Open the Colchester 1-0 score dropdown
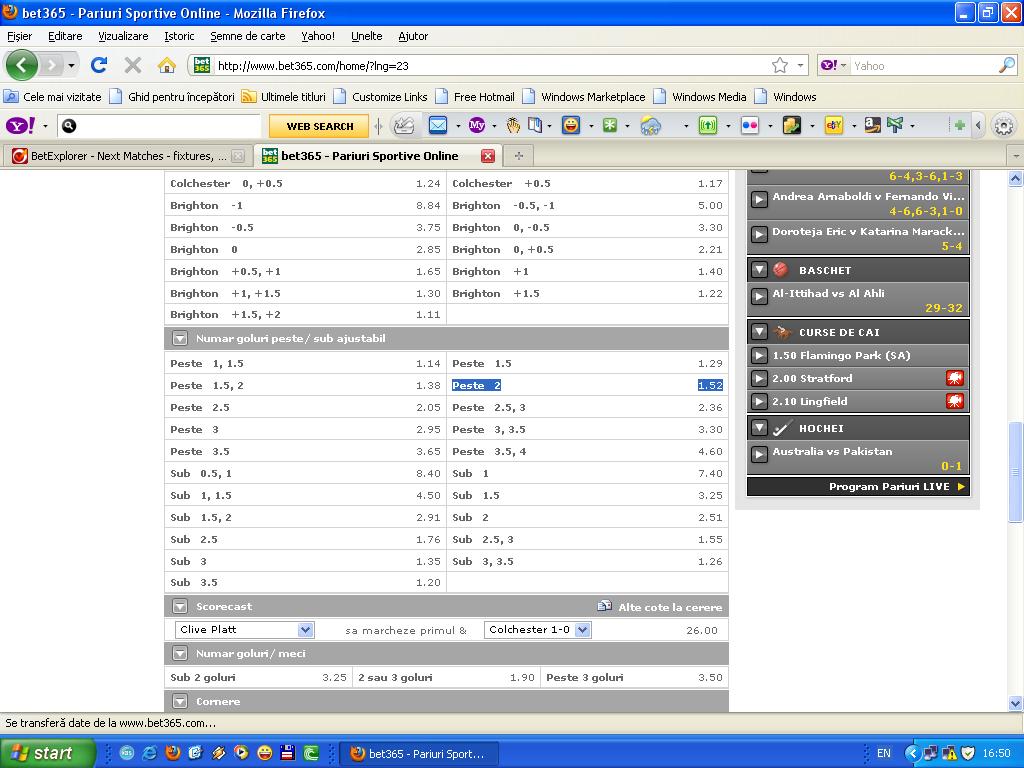Screen dimensions: 1024x768 pyautogui.click(x=537, y=630)
